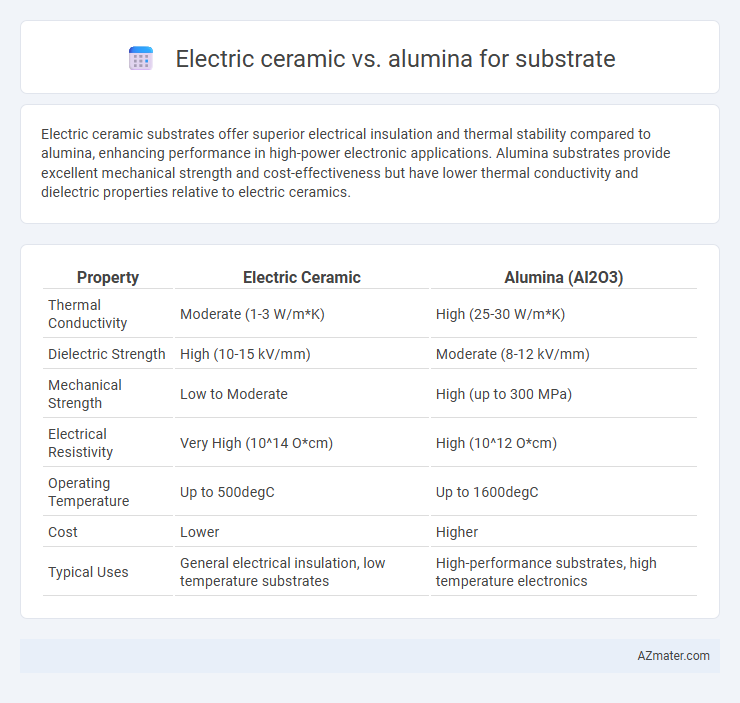740x703 pixels.
Task: Select the 'Dielectric Strength' row label
Action: 108,354
